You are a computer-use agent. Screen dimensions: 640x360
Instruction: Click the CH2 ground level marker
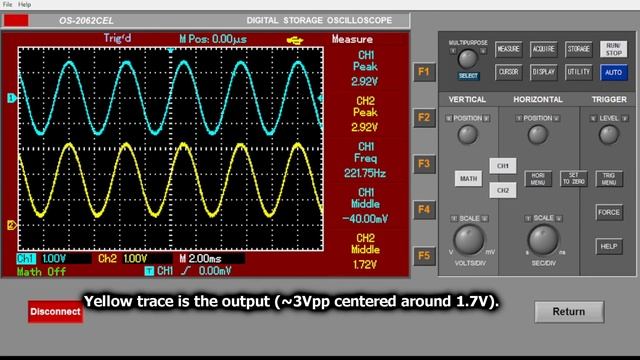(x=11, y=224)
